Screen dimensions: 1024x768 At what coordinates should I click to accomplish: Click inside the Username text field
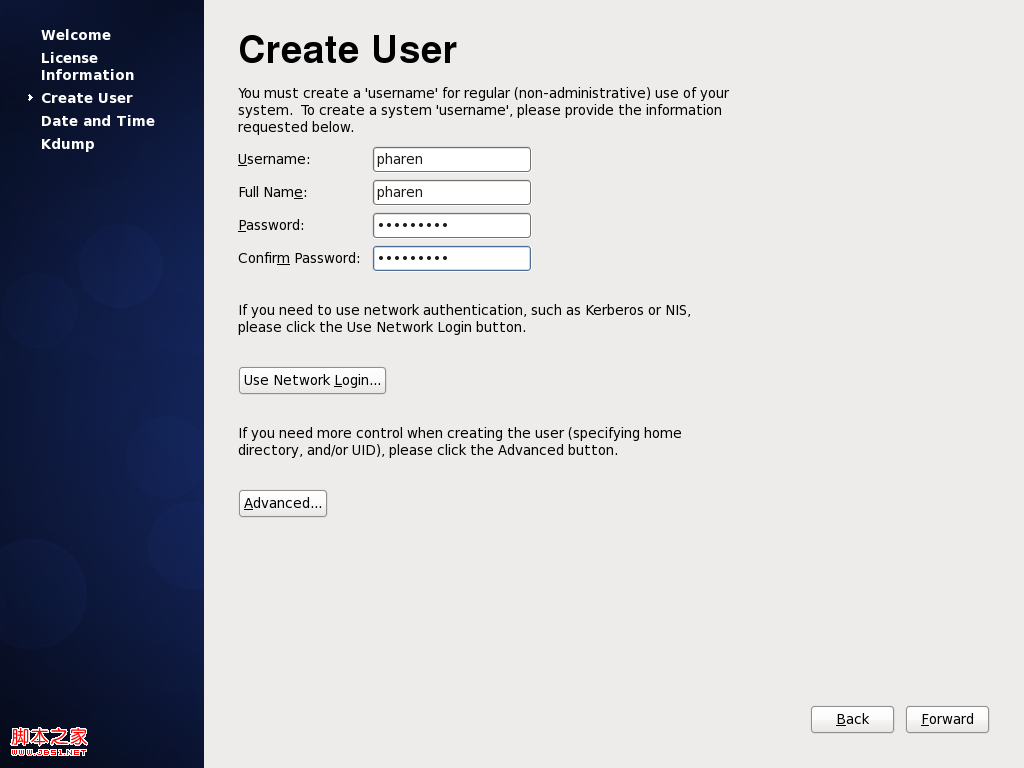[x=451, y=159]
